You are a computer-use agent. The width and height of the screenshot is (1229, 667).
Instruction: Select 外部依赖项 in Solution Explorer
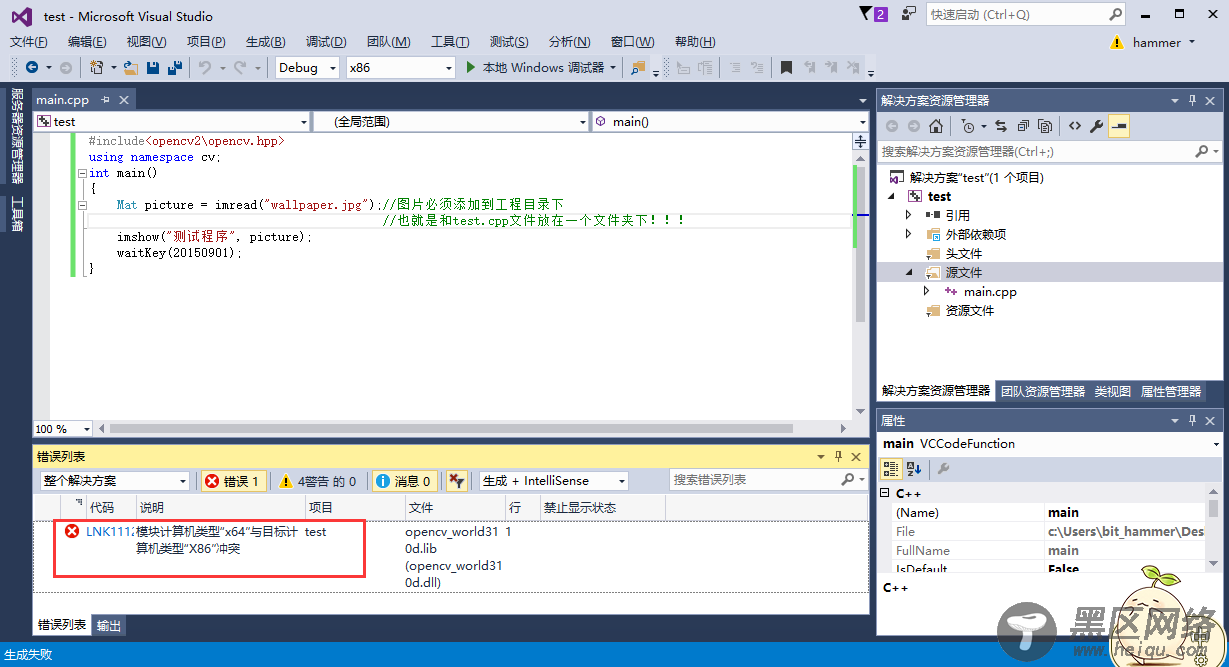click(976, 234)
